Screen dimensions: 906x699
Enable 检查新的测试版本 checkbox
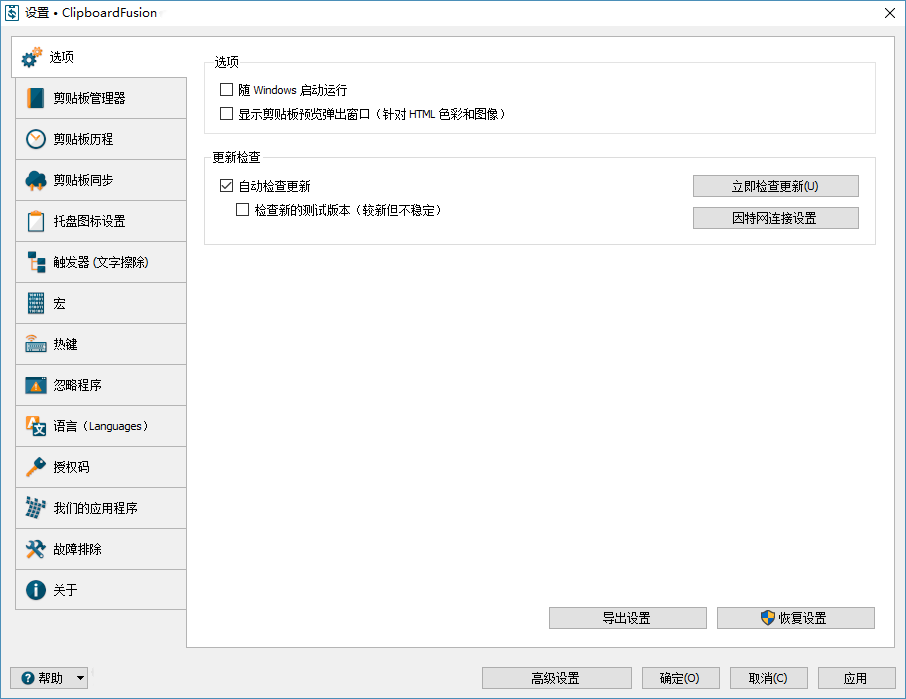pos(243,210)
